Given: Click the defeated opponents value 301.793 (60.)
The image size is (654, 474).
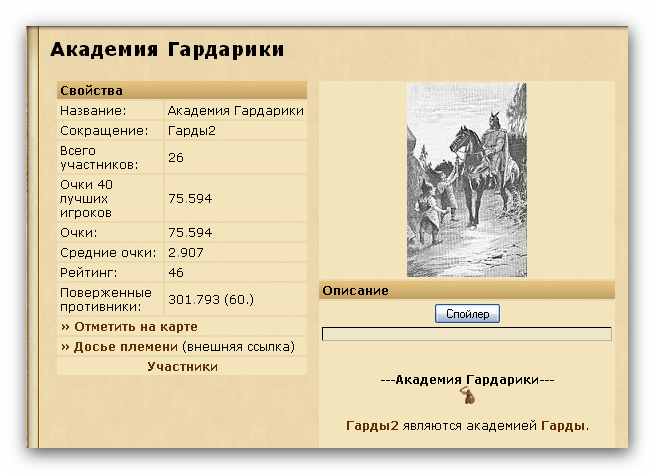Looking at the screenshot, I should pyautogui.click(x=211, y=300).
